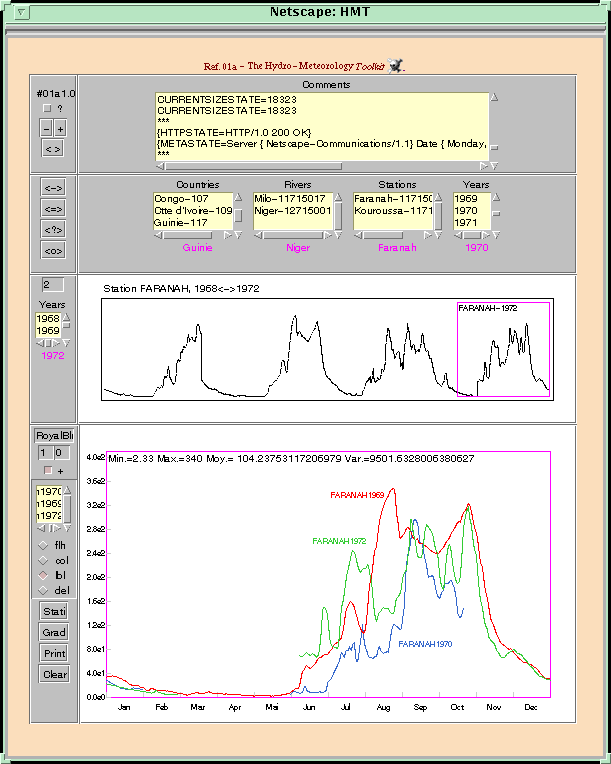Click the toolkit logo icon beside the title
The height and width of the screenshot is (764, 611).
tap(396, 66)
